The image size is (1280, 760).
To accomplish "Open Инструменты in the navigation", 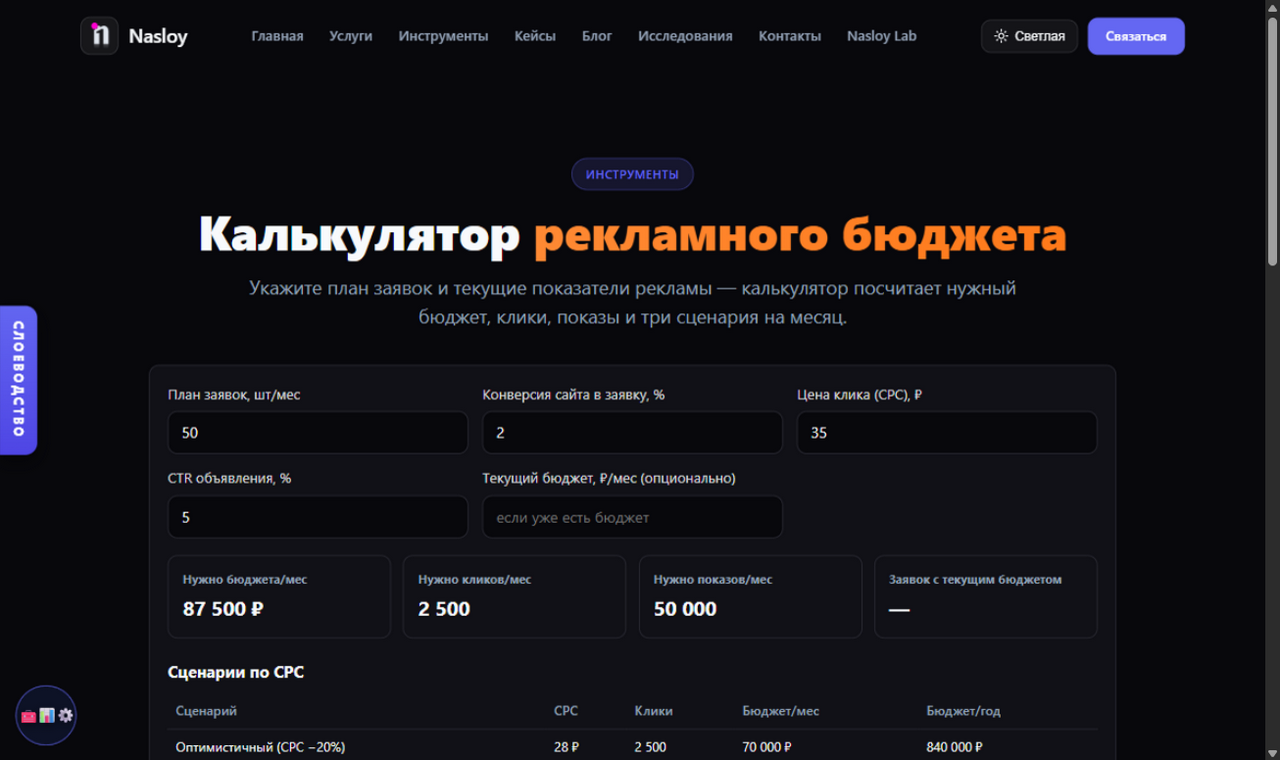I will click(x=443, y=36).
